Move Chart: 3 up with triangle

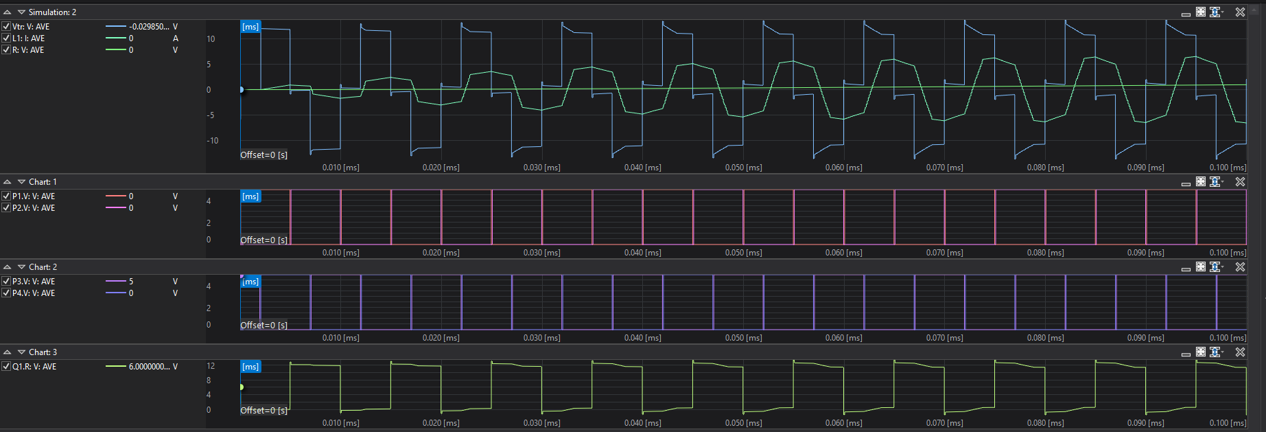pos(8,352)
